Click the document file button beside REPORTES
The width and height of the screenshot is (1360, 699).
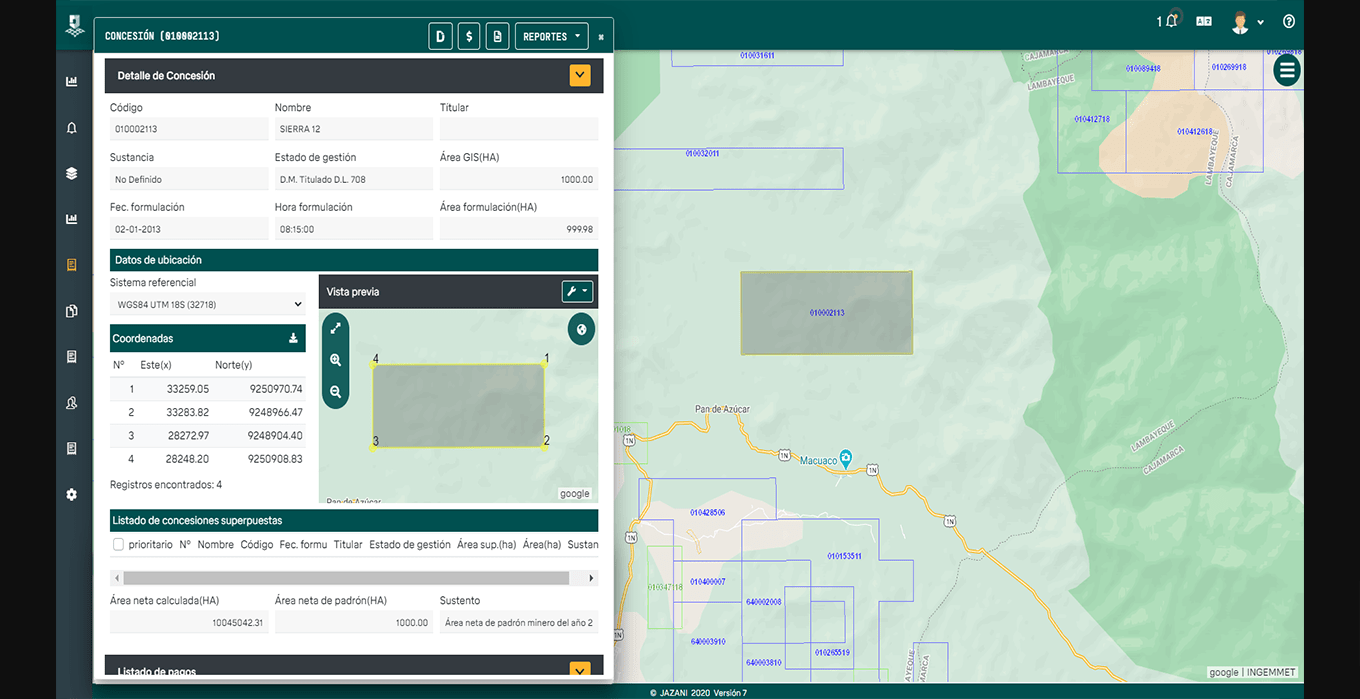click(497, 37)
